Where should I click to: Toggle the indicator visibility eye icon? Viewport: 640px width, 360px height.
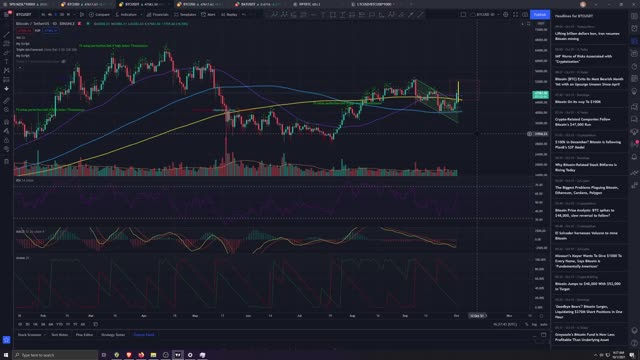tap(63, 62)
